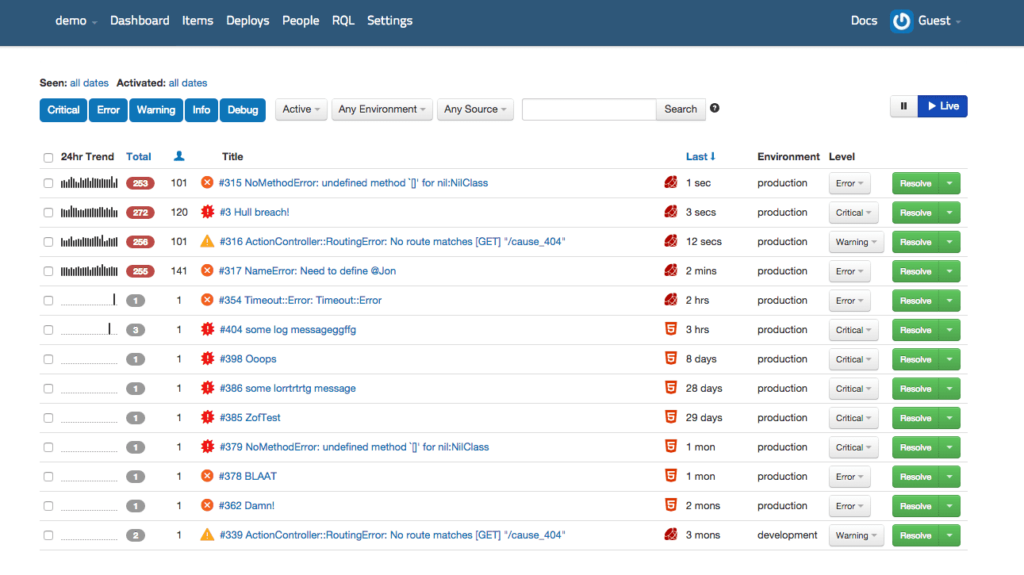Click the error icon beside #317 NameError
Image resolution: width=1024 pixels, height=575 pixels.
(207, 271)
